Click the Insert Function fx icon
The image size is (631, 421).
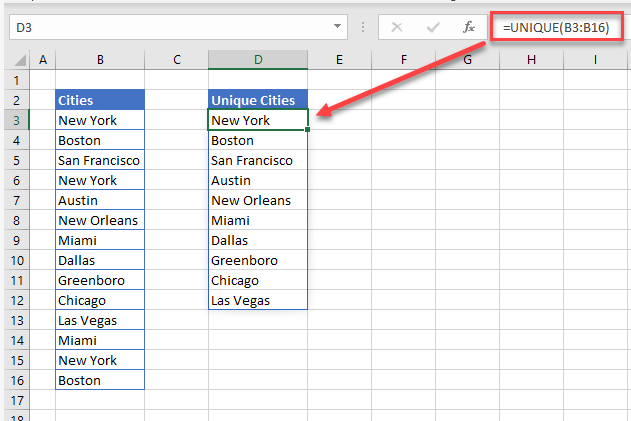pyautogui.click(x=468, y=27)
